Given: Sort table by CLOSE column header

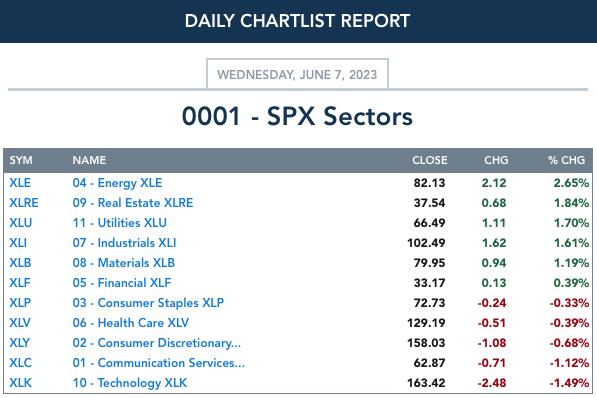Looking at the screenshot, I should [x=429, y=160].
